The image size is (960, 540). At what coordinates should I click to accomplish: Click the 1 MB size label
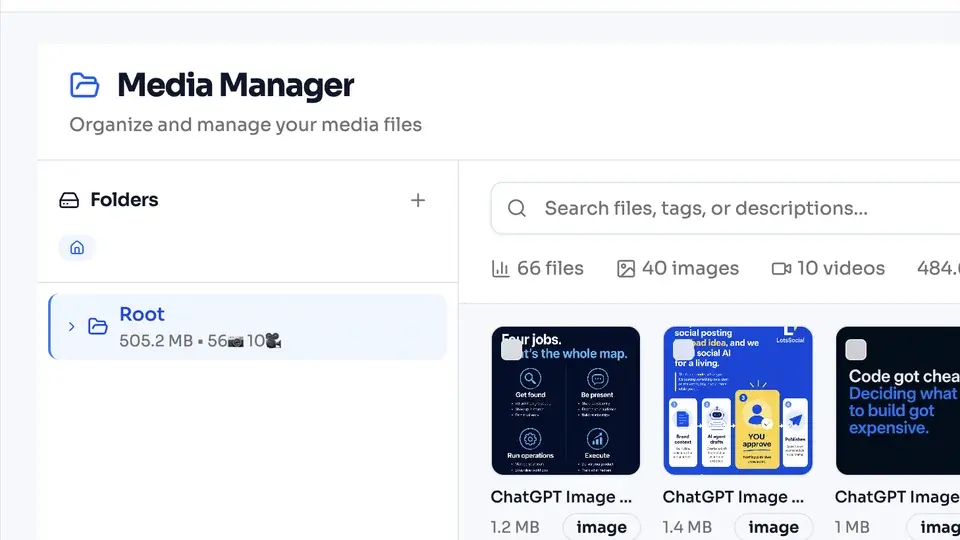coord(852,527)
